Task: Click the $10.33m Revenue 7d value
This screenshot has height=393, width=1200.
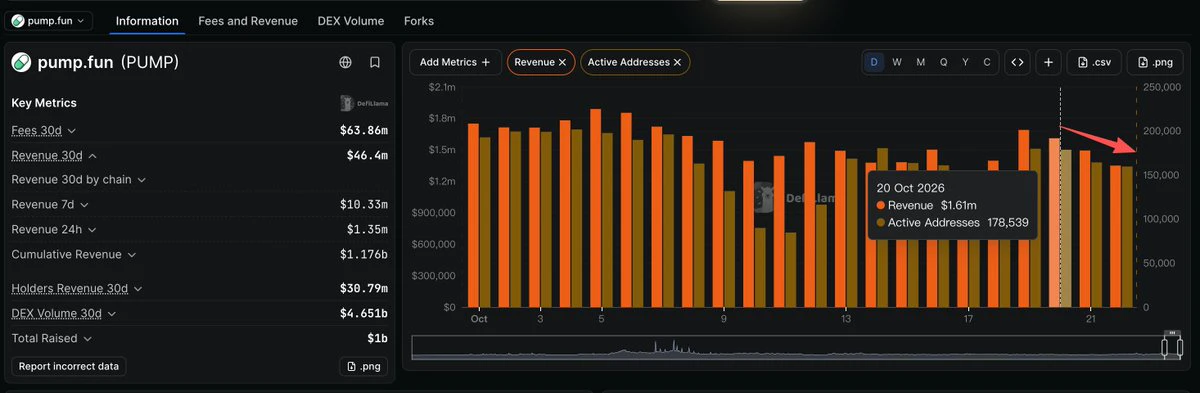Action: (364, 204)
